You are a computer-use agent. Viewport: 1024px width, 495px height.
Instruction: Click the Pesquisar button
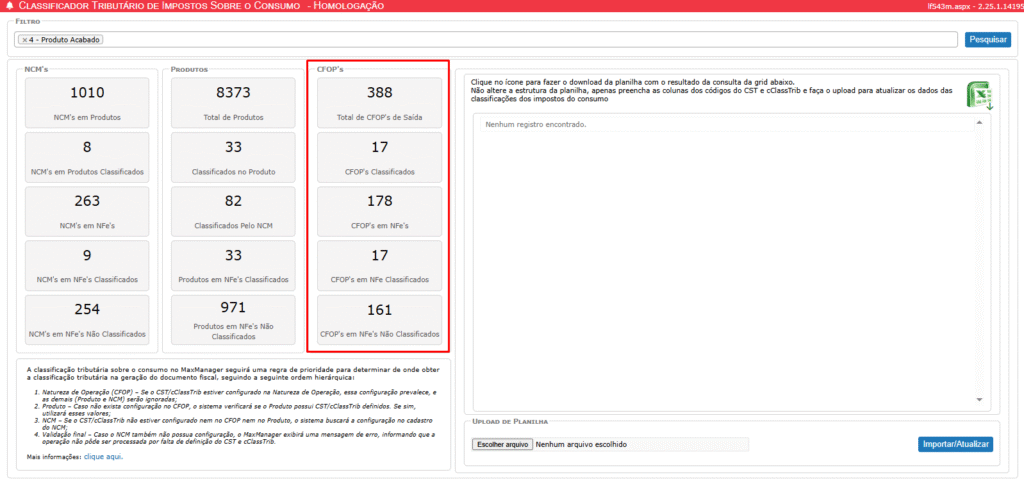tap(988, 40)
